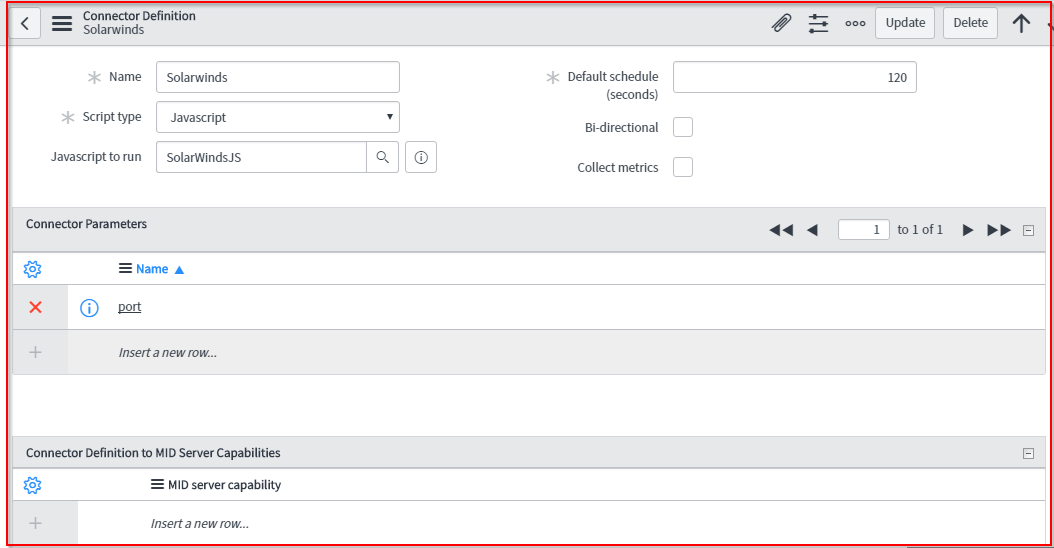
Task: Look up Javascript to run using magnifier
Action: coord(382,157)
